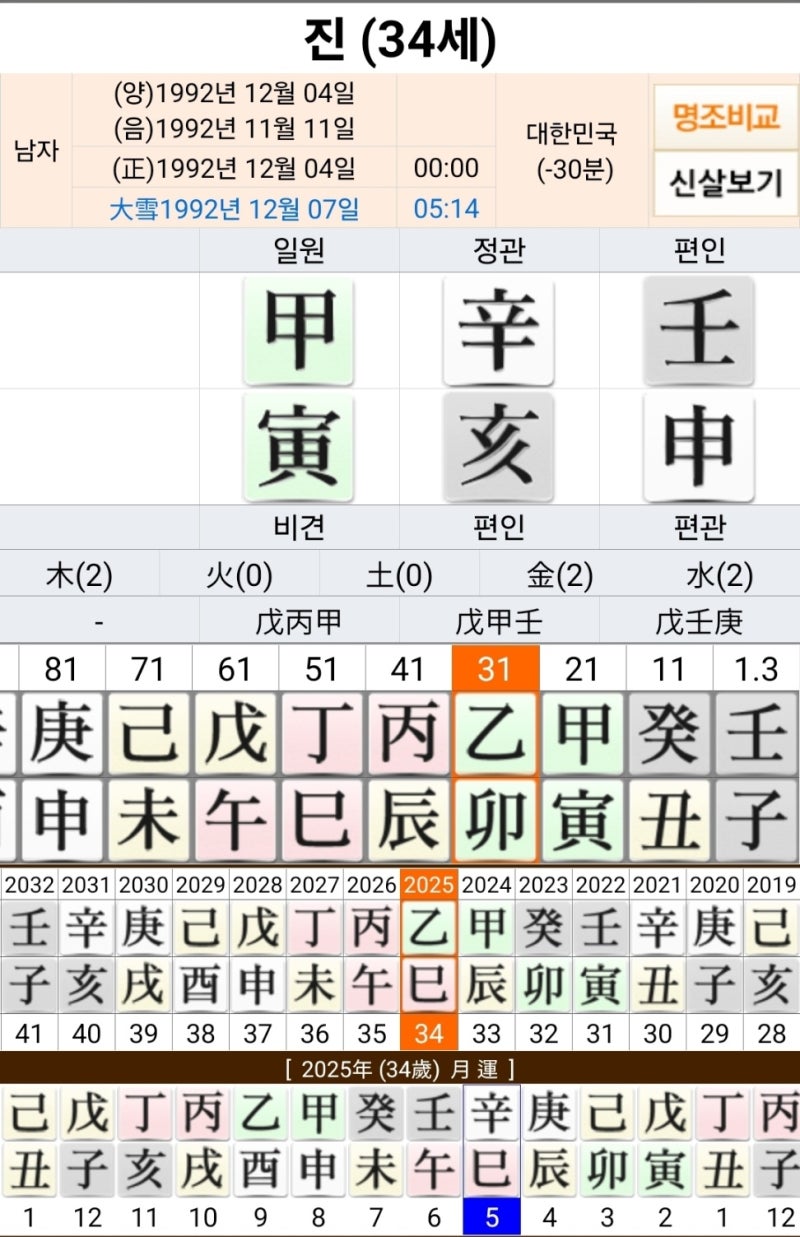The image size is (800, 1237).
Task: Choose the 庚 stem in the age 81 luck column
Action: coord(62,735)
